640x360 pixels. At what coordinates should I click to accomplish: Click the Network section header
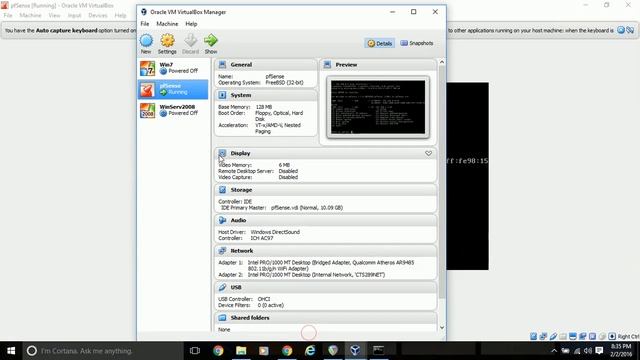[x=325, y=251]
